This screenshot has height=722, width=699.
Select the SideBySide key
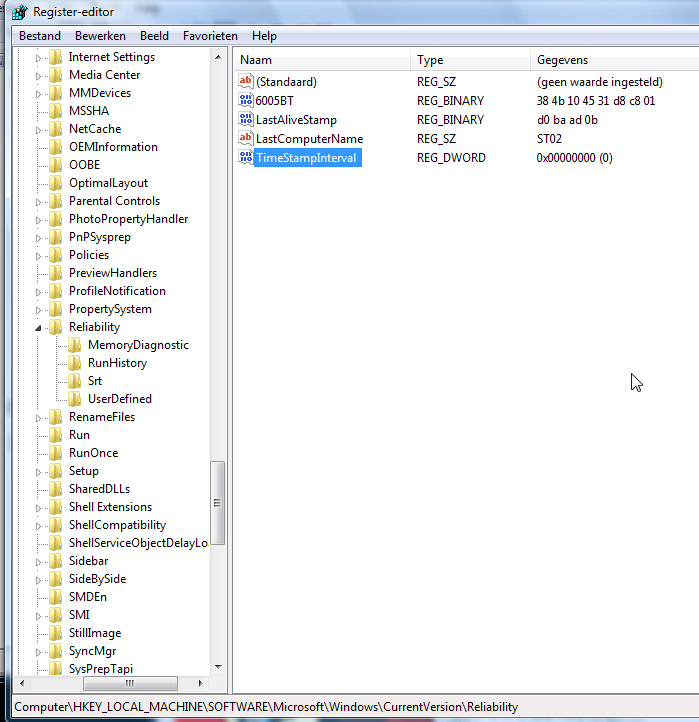click(x=97, y=579)
